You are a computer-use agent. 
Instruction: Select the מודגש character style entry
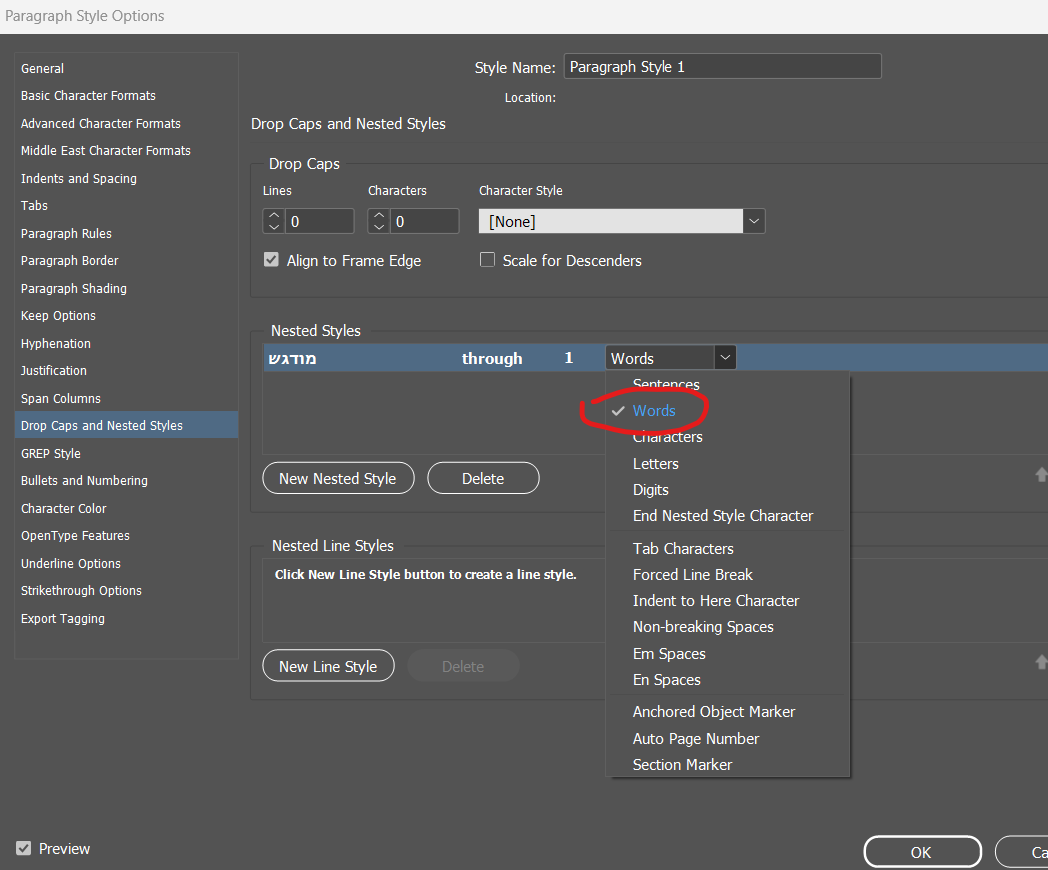click(x=292, y=359)
